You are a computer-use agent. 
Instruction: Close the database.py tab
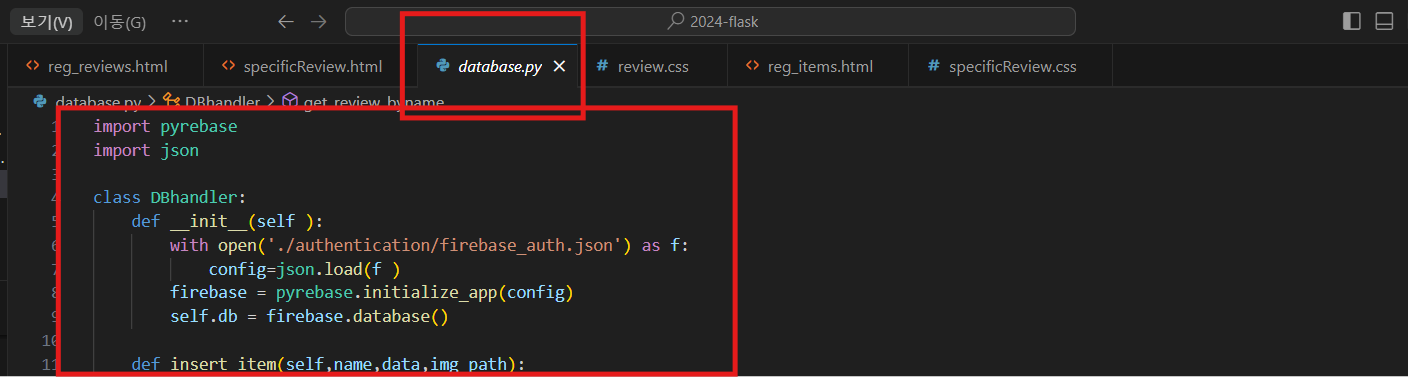point(560,66)
